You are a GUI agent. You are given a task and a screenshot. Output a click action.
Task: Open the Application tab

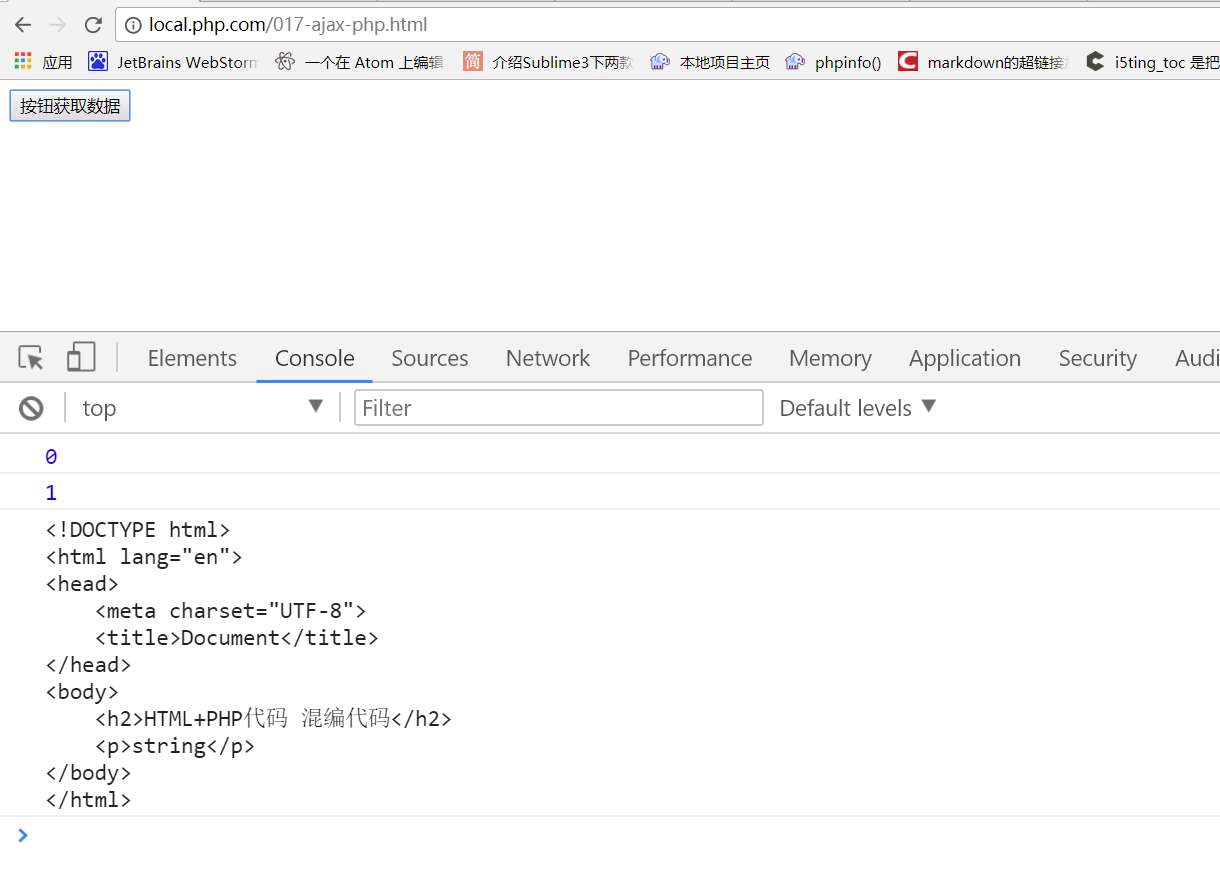click(x=965, y=358)
